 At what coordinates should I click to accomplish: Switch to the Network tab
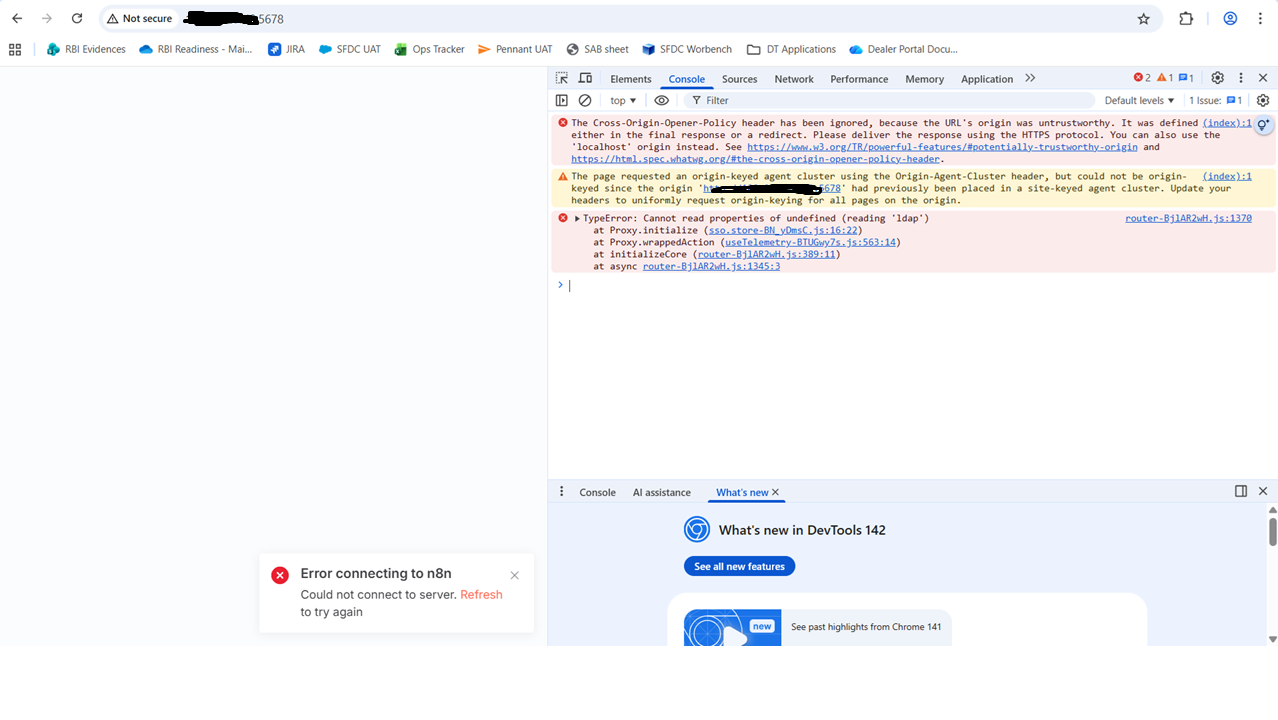coord(793,79)
